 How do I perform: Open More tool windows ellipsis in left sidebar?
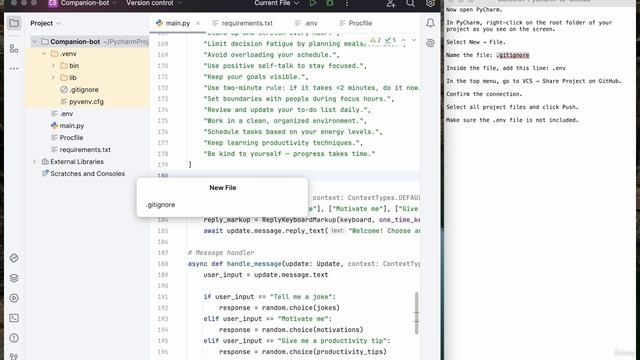click(14, 69)
